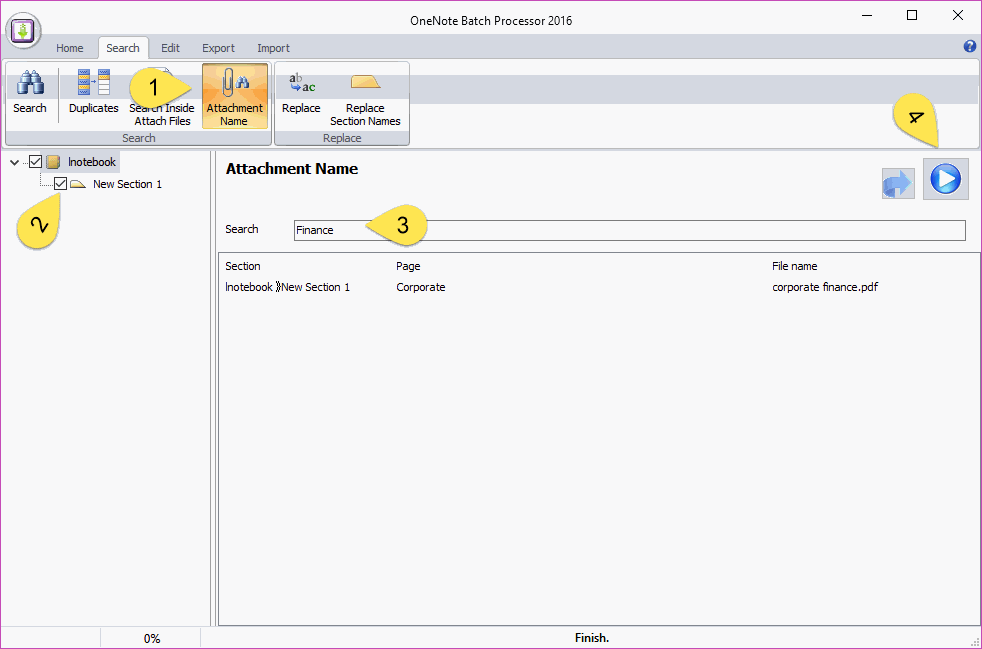Click the Search text field containing Finance
The width and height of the screenshot is (982, 649).
[629, 230]
